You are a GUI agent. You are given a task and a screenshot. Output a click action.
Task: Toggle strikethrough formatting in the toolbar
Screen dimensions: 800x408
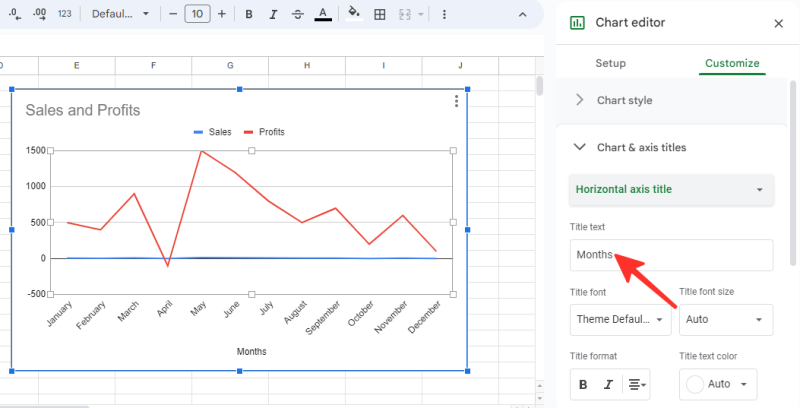pyautogui.click(x=297, y=14)
